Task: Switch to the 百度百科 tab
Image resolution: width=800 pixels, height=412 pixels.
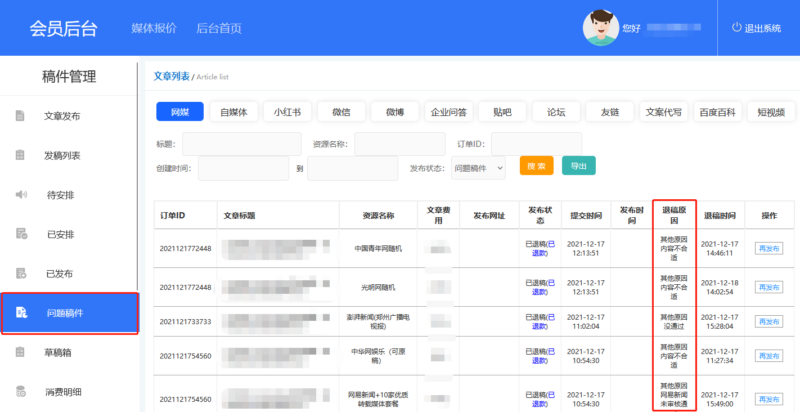Action: coord(717,112)
